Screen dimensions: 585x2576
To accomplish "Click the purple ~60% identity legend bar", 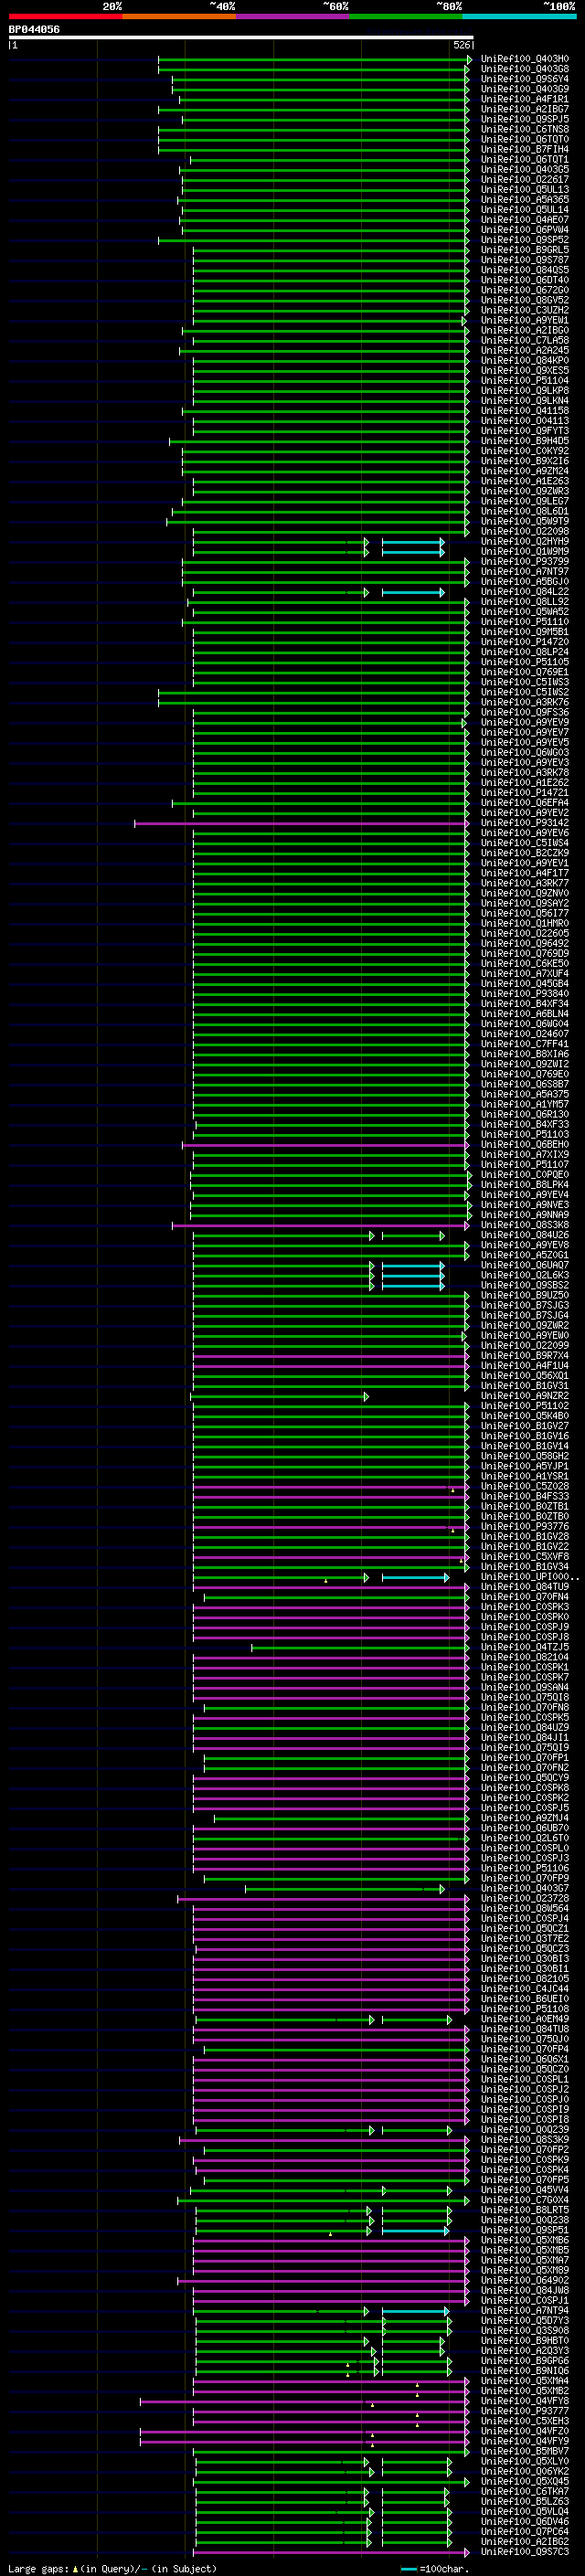I will 293,16.
